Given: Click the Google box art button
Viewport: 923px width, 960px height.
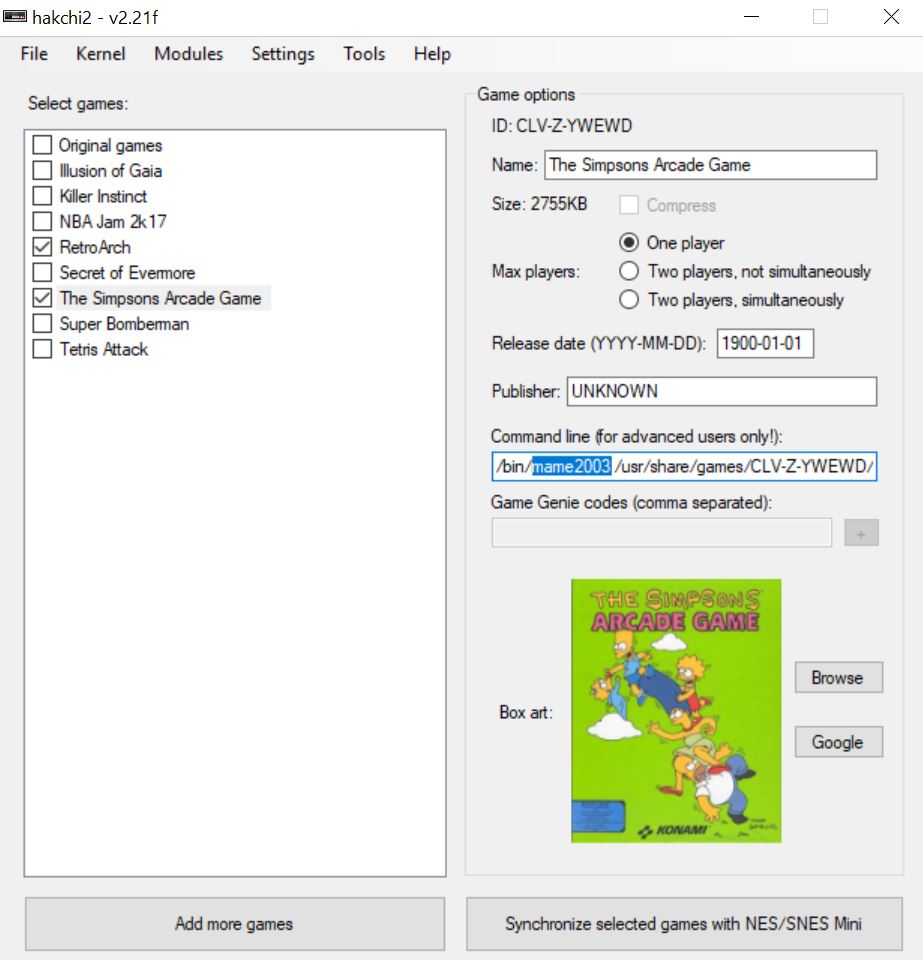Looking at the screenshot, I should point(839,741).
